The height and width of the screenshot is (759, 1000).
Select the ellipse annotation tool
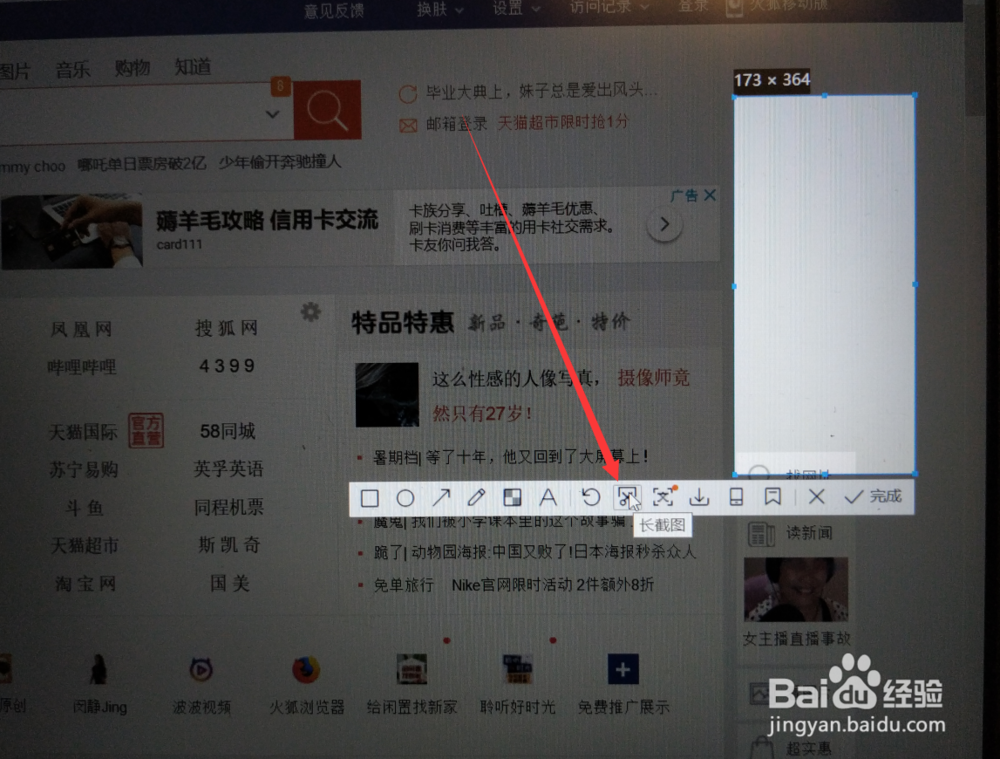click(x=406, y=497)
